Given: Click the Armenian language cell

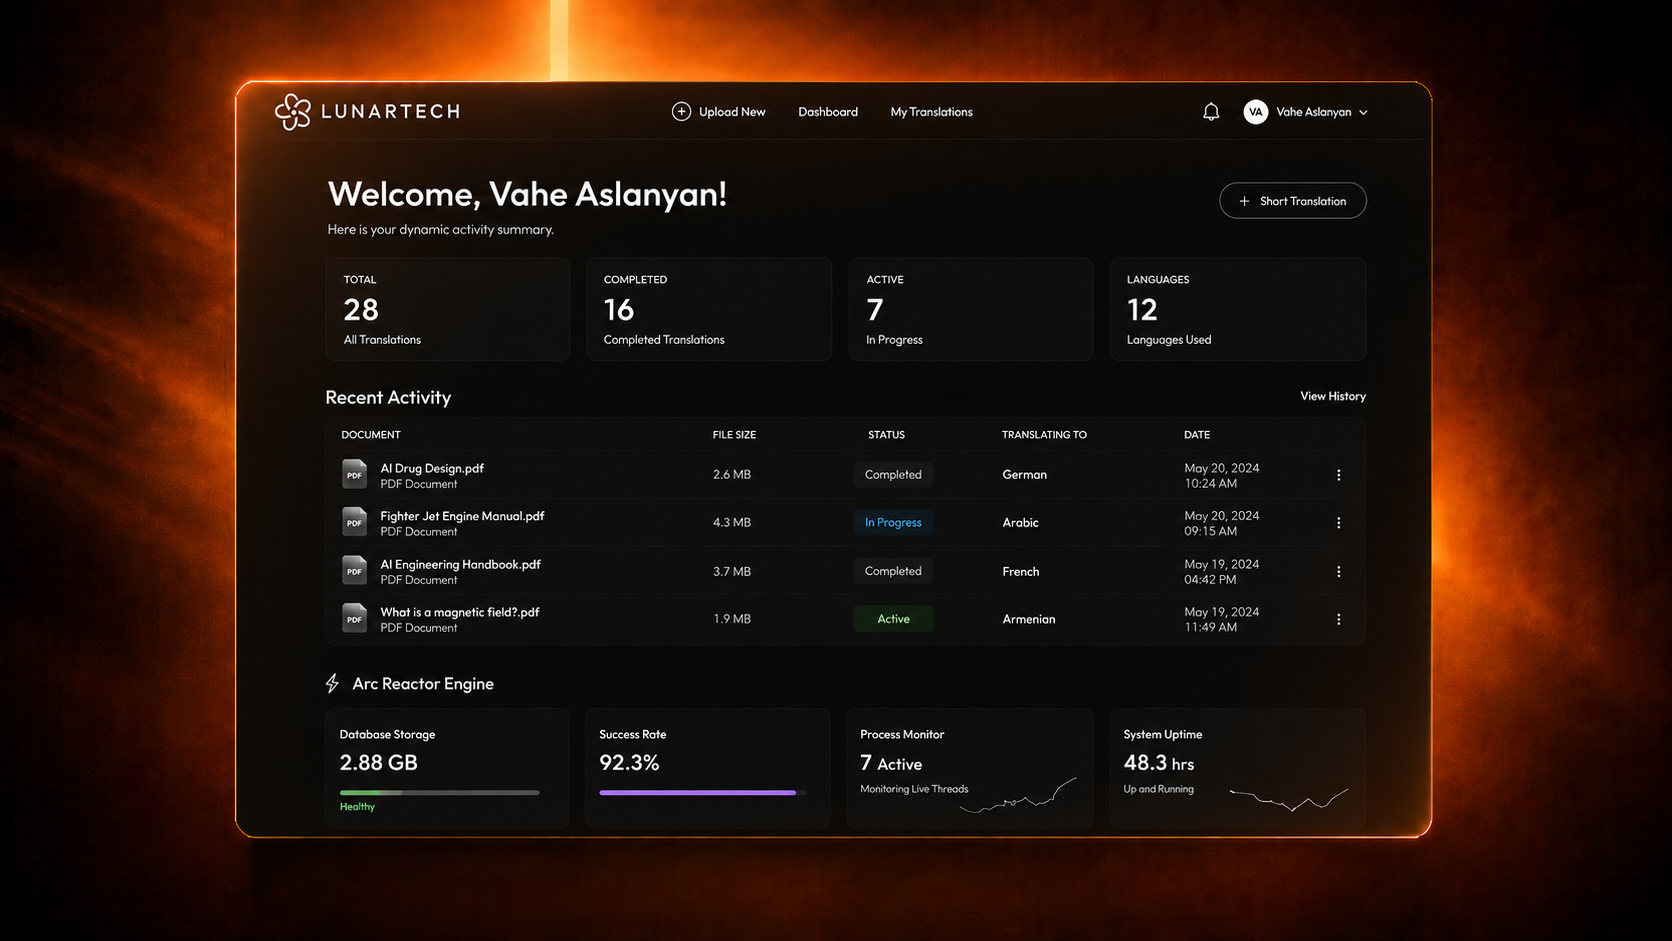Looking at the screenshot, I should pyautogui.click(x=1029, y=619).
